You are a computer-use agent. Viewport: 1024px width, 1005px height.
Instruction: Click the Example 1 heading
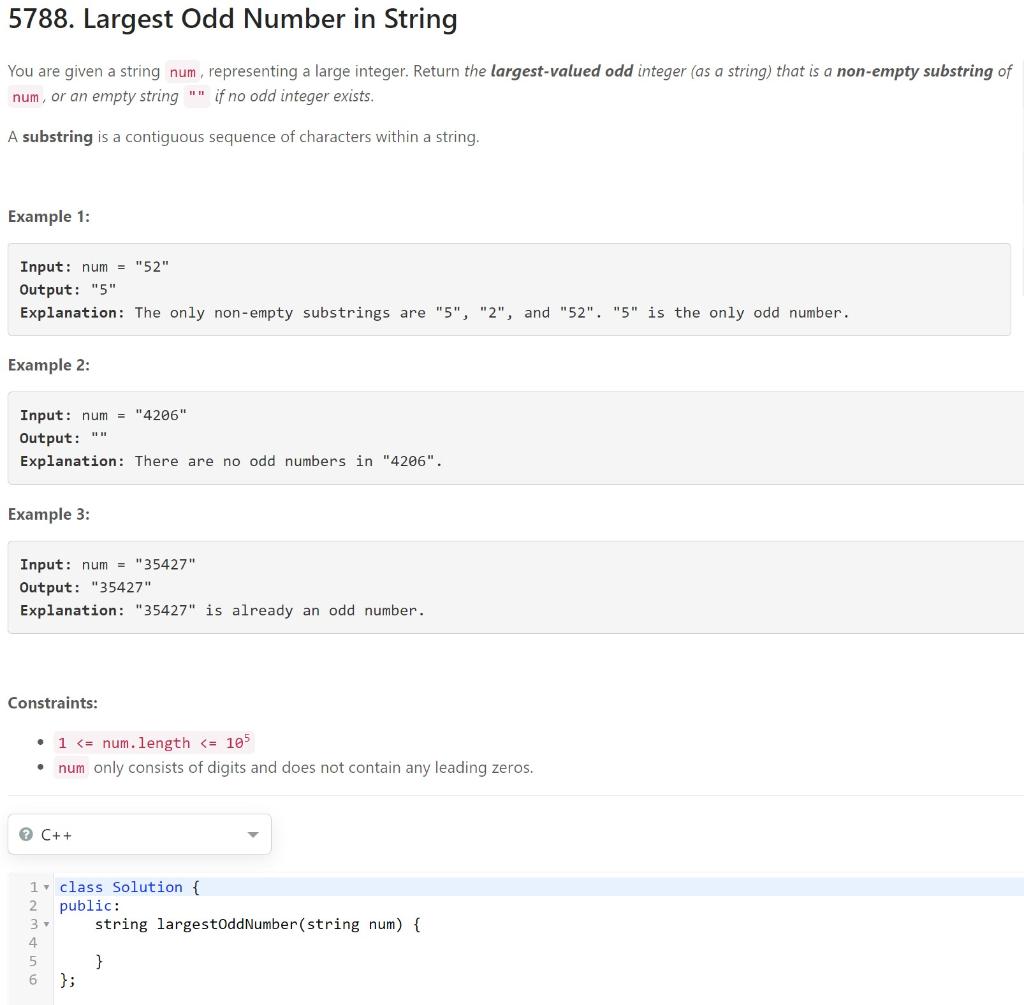tap(49, 216)
